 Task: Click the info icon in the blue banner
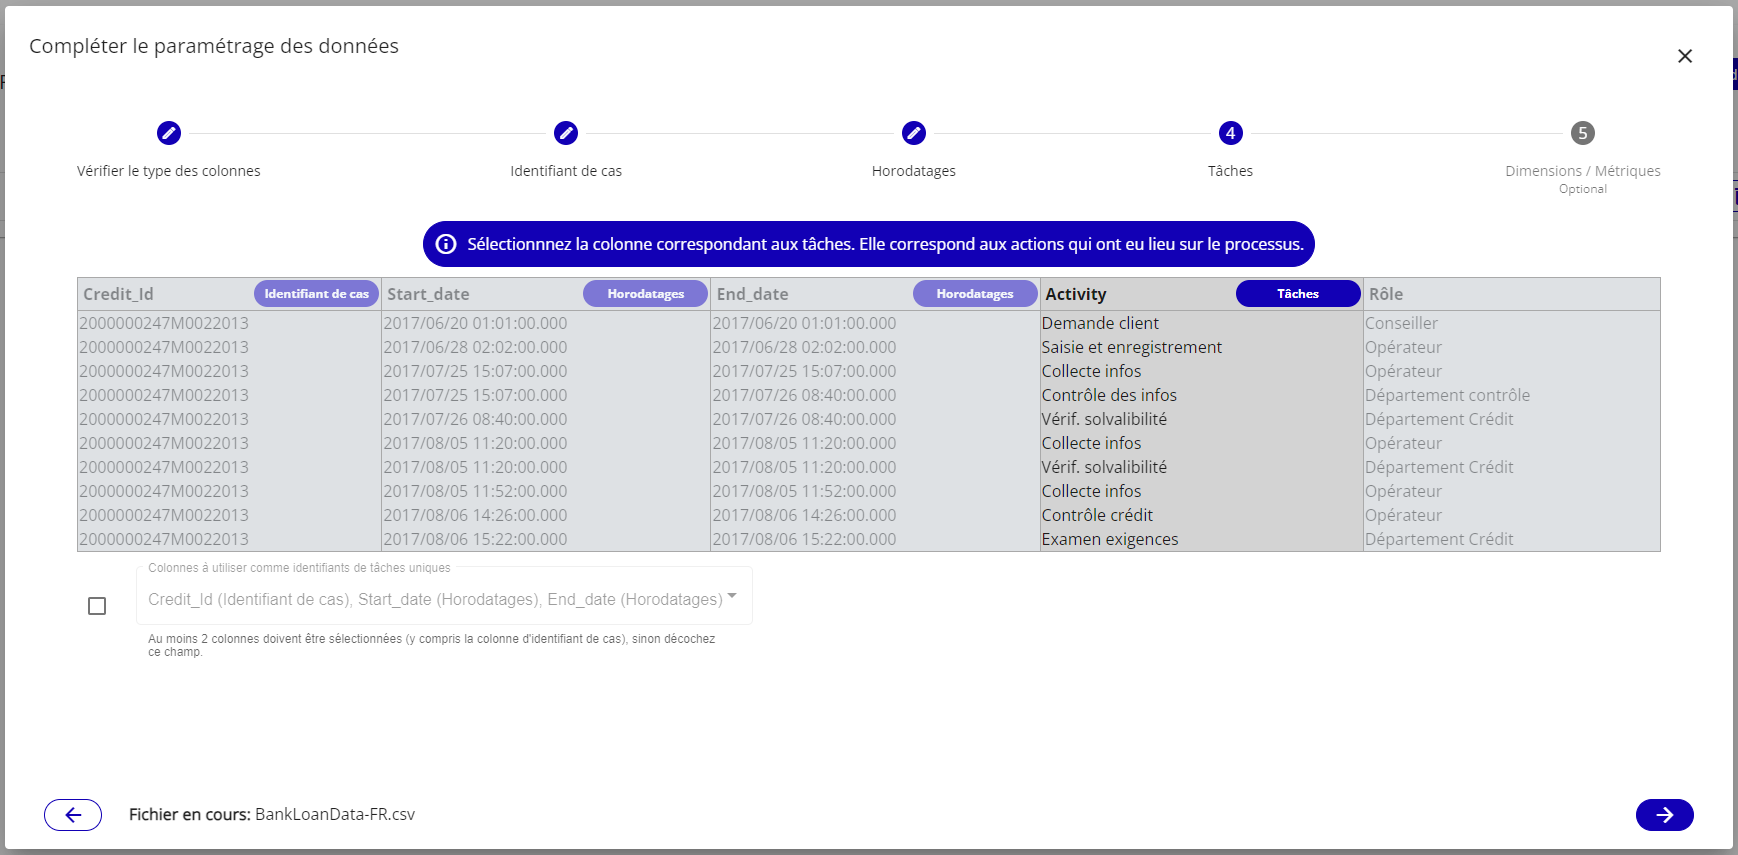[x=446, y=244]
